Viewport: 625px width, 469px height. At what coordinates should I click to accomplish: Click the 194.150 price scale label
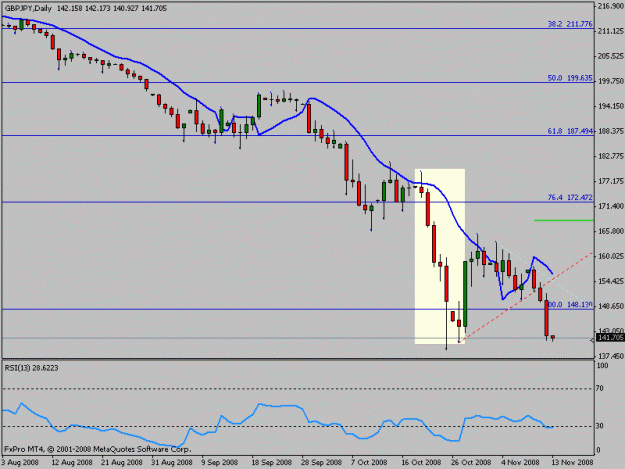pos(611,106)
